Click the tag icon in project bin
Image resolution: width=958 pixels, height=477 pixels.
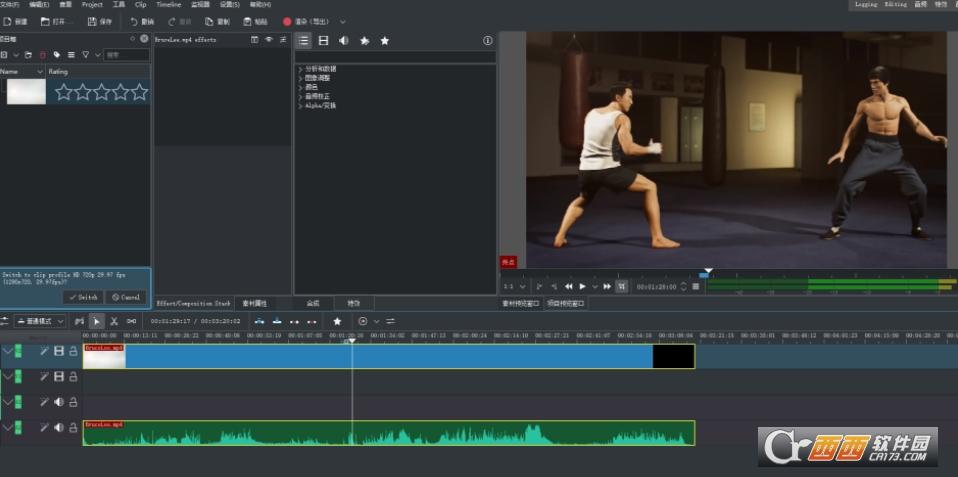[x=57, y=55]
